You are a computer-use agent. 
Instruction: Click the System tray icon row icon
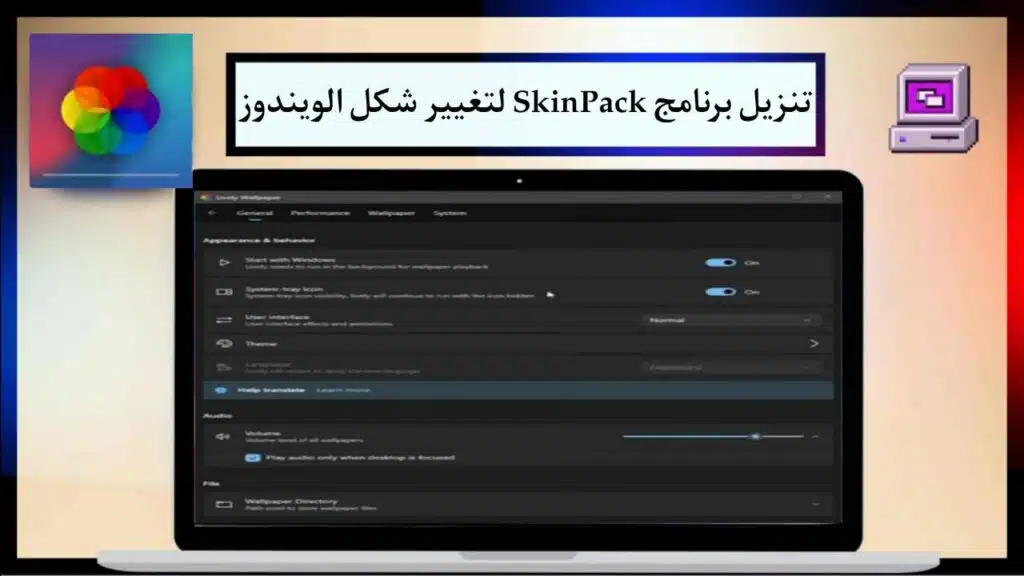(224, 292)
